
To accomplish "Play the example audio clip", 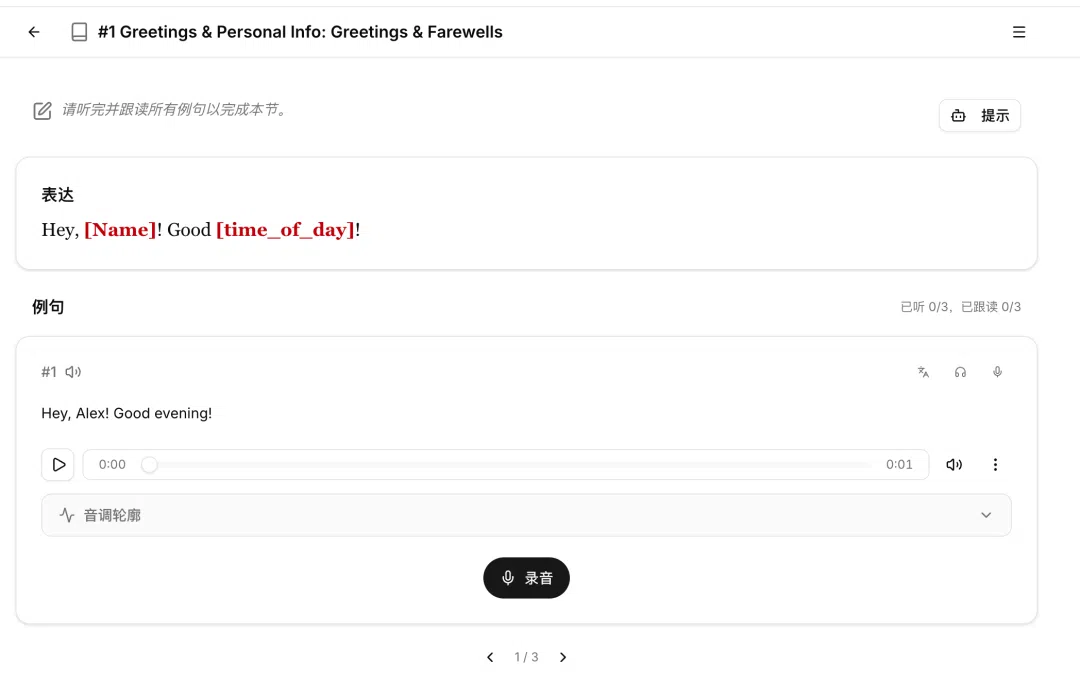I will [x=58, y=464].
